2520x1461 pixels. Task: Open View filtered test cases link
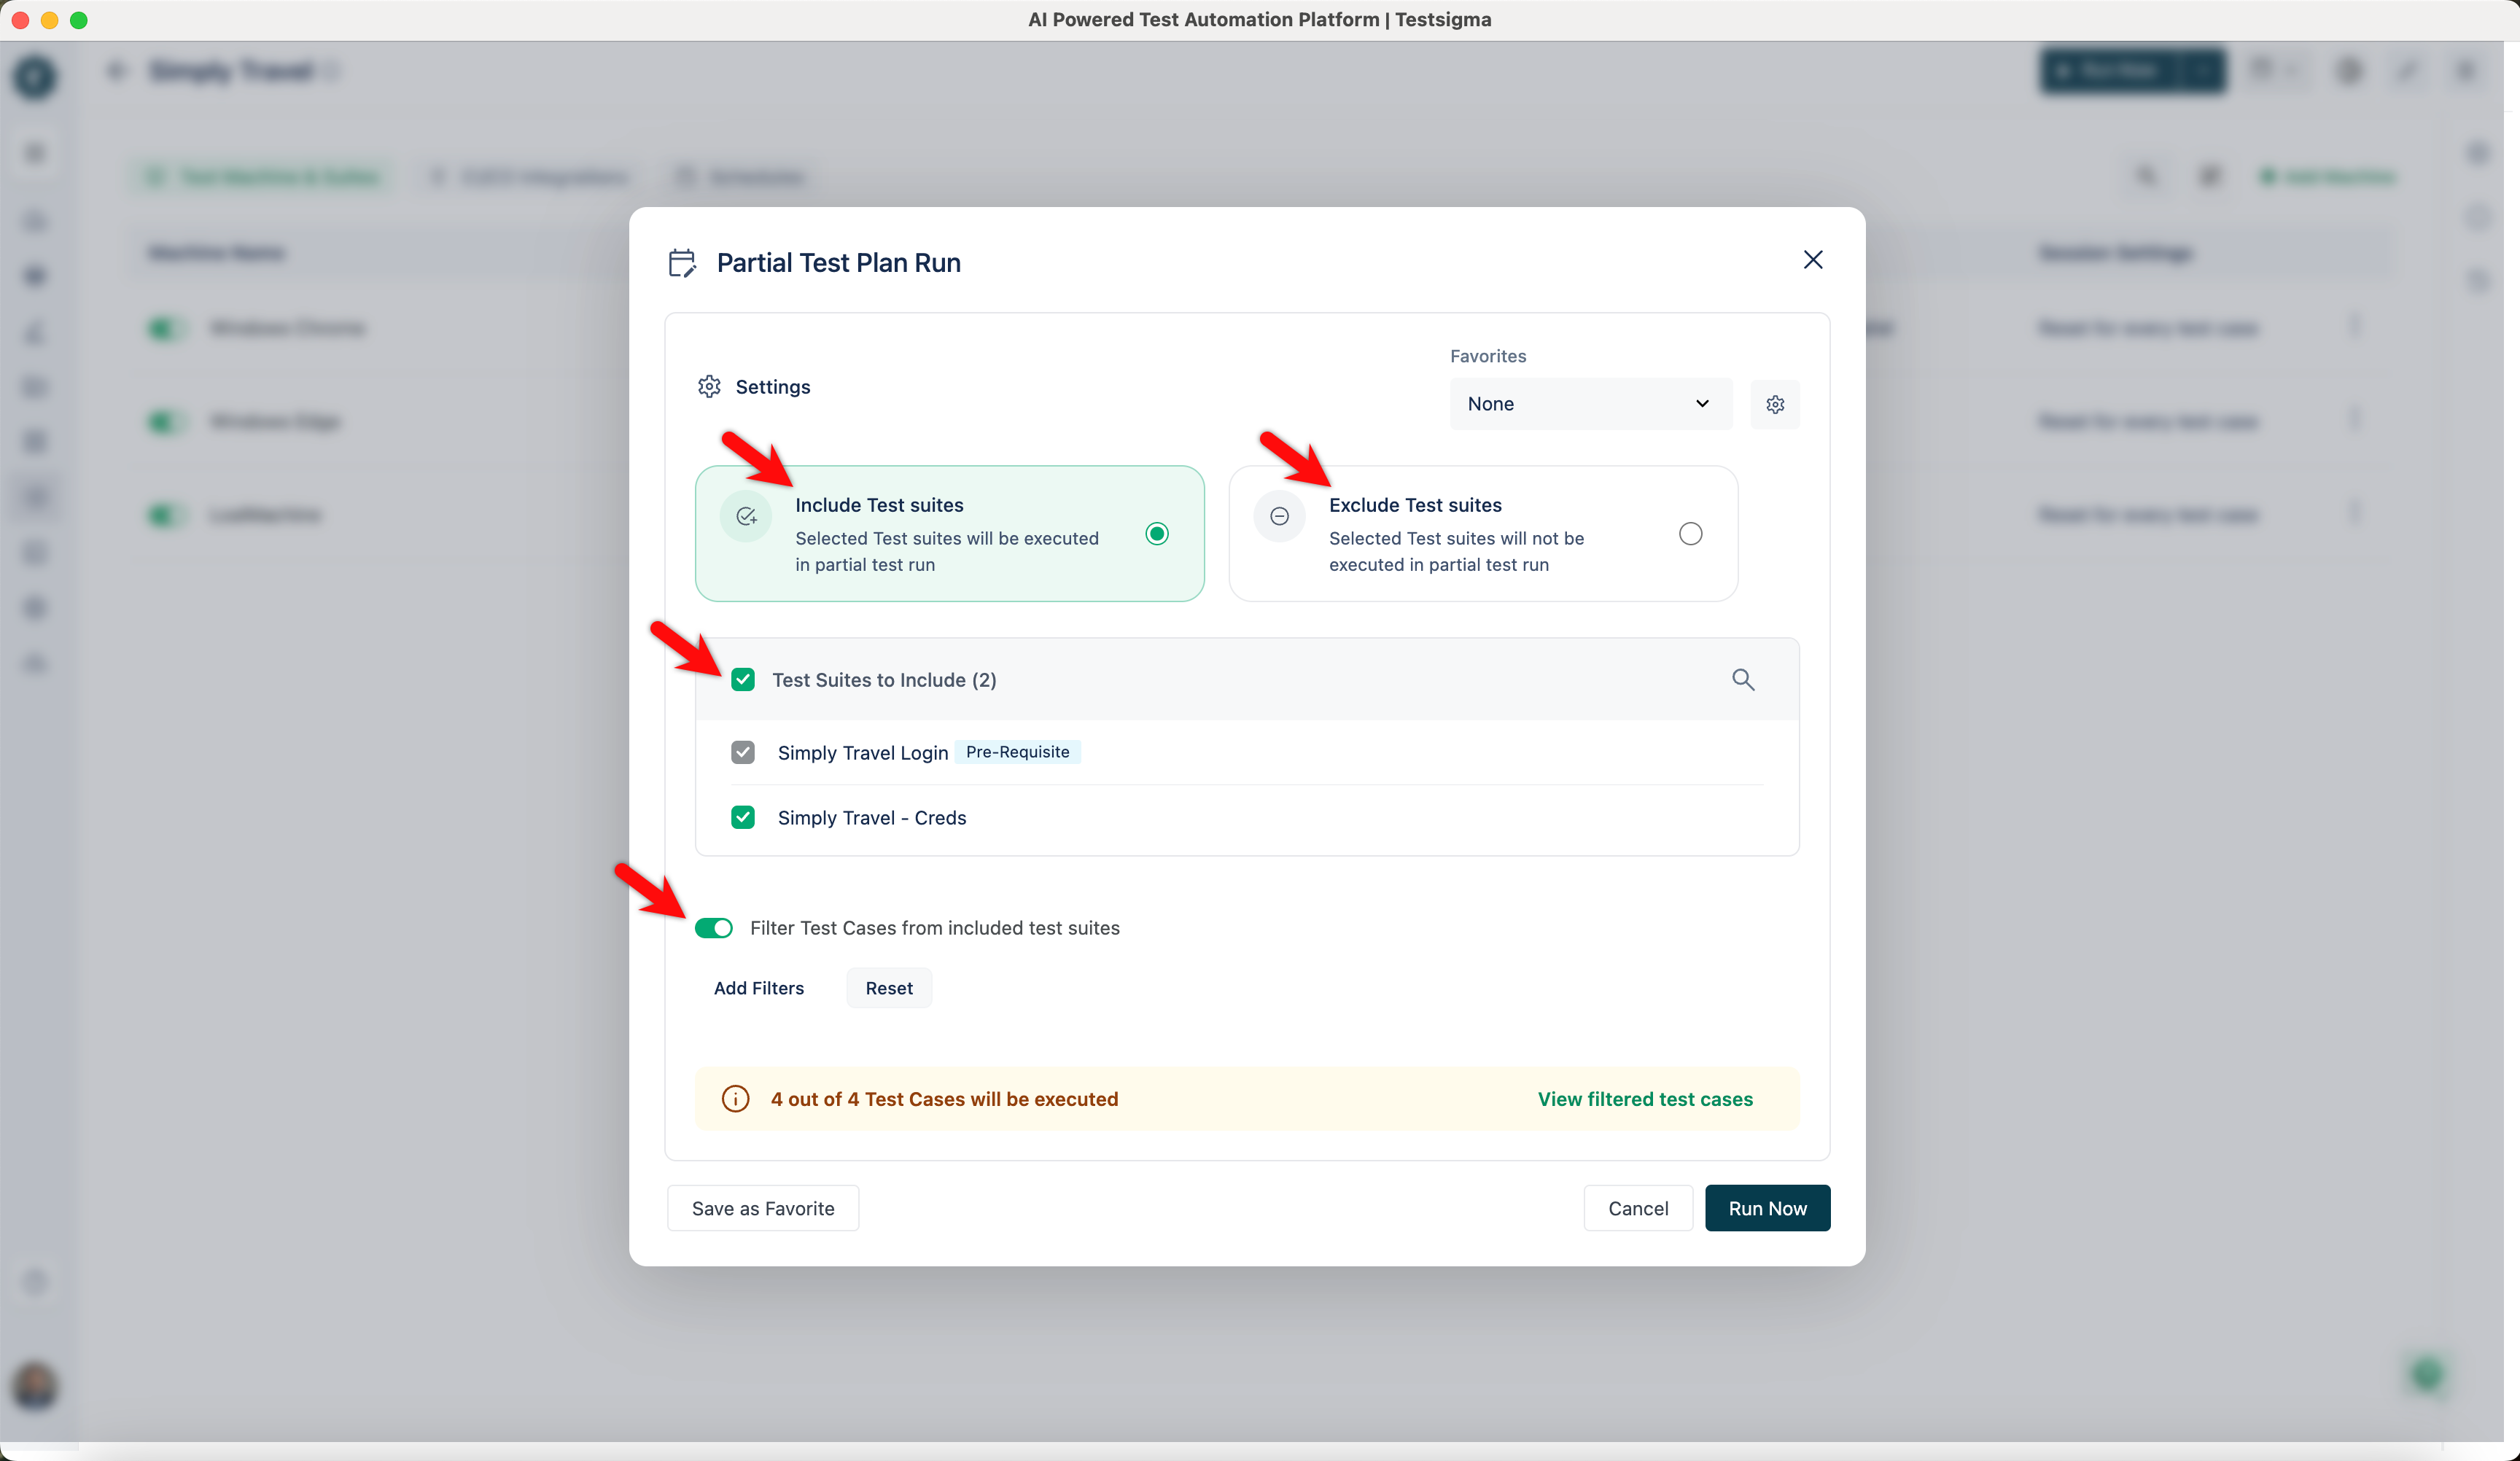pos(1644,1099)
